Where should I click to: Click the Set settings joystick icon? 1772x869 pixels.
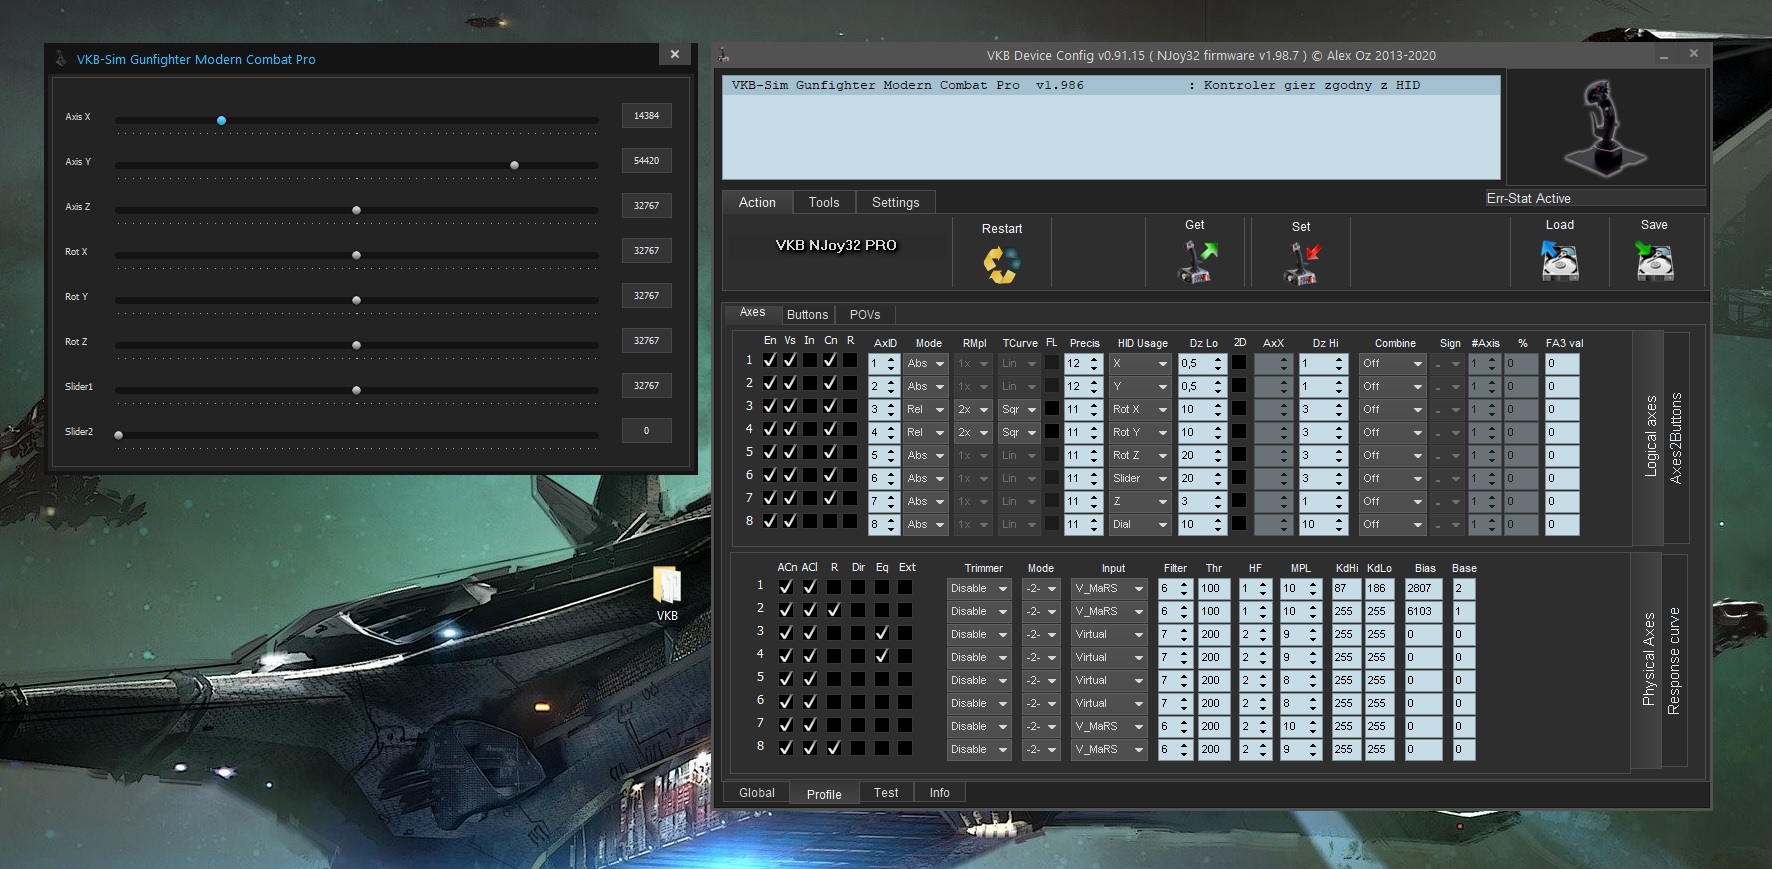pos(1301,264)
